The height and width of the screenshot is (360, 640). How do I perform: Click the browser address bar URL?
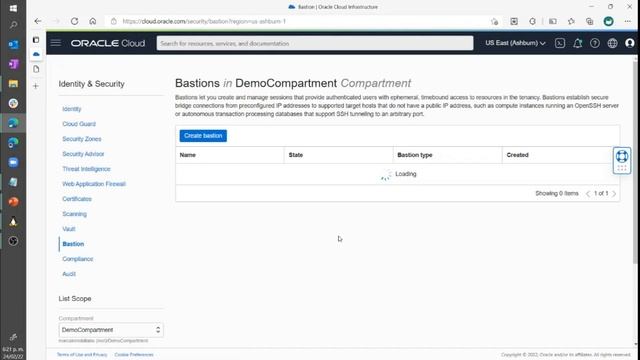[x=204, y=21]
